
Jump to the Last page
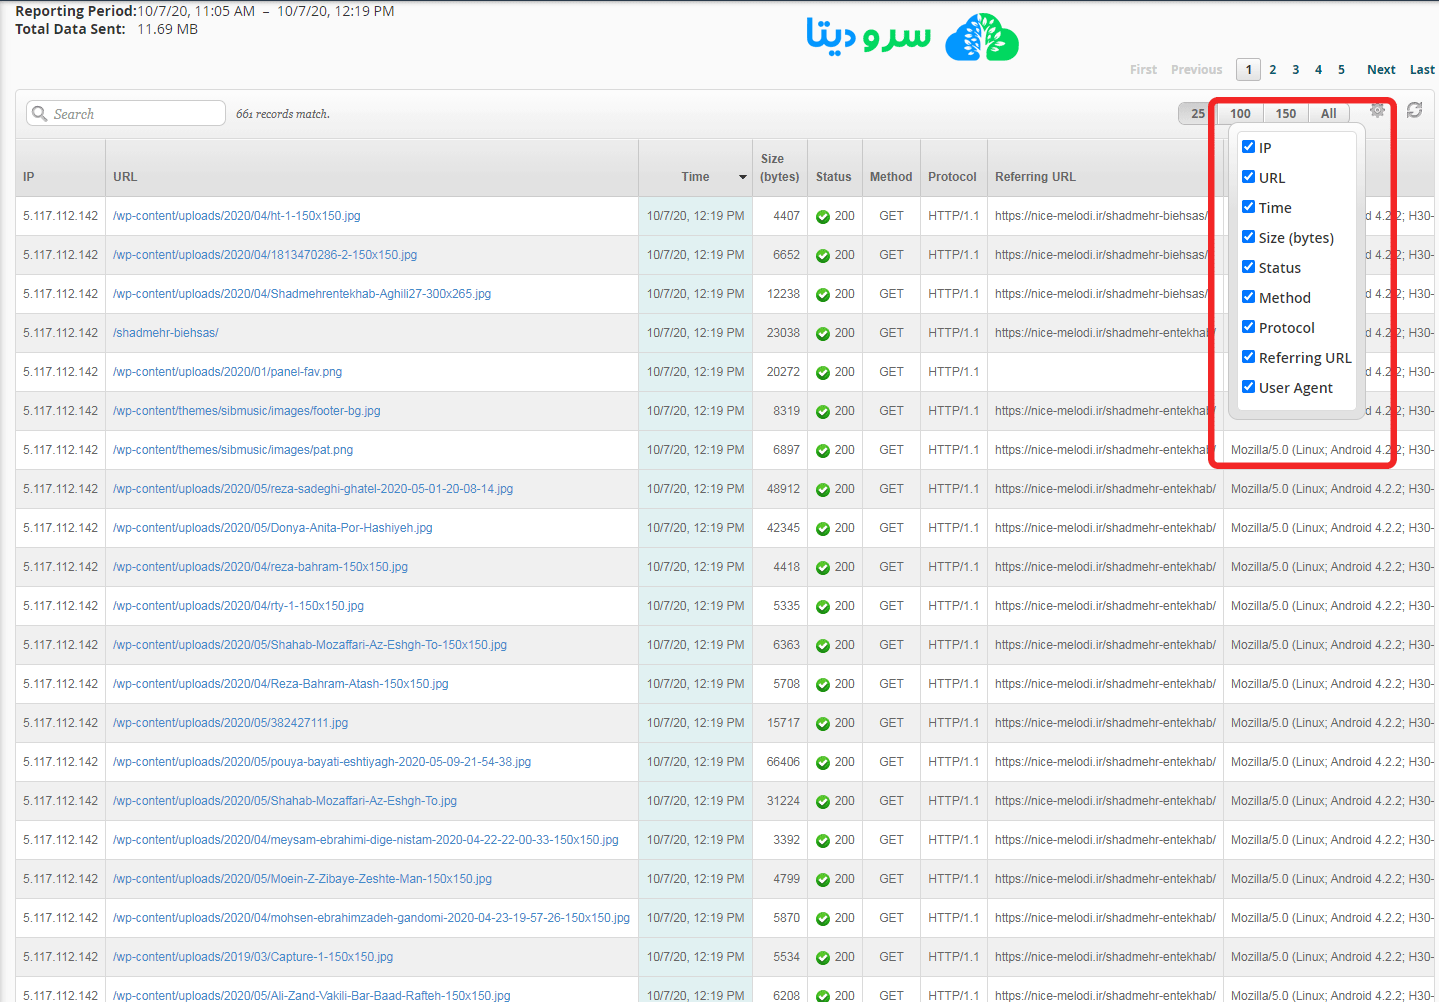[x=1422, y=70]
